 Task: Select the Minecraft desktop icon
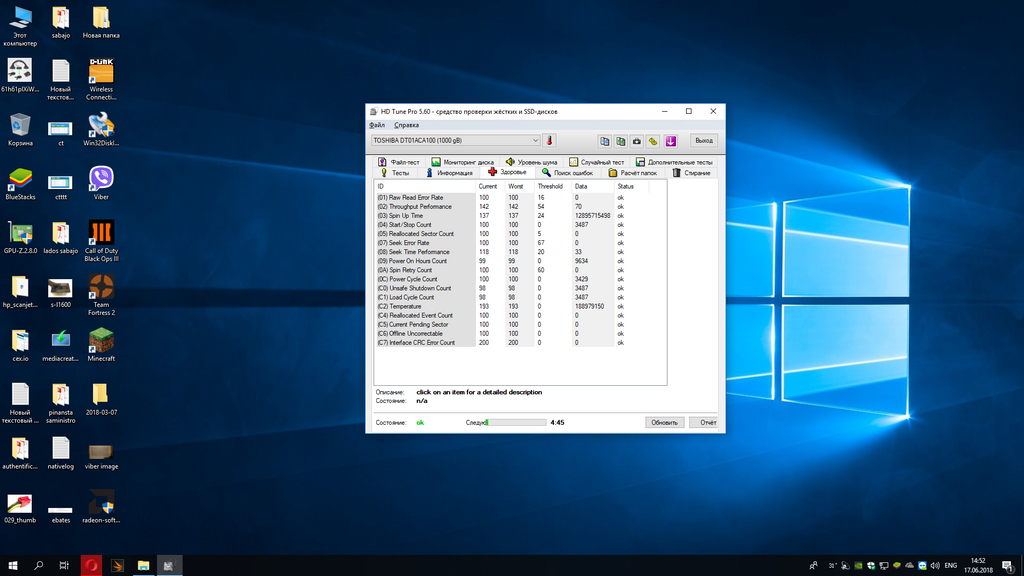tap(101, 345)
